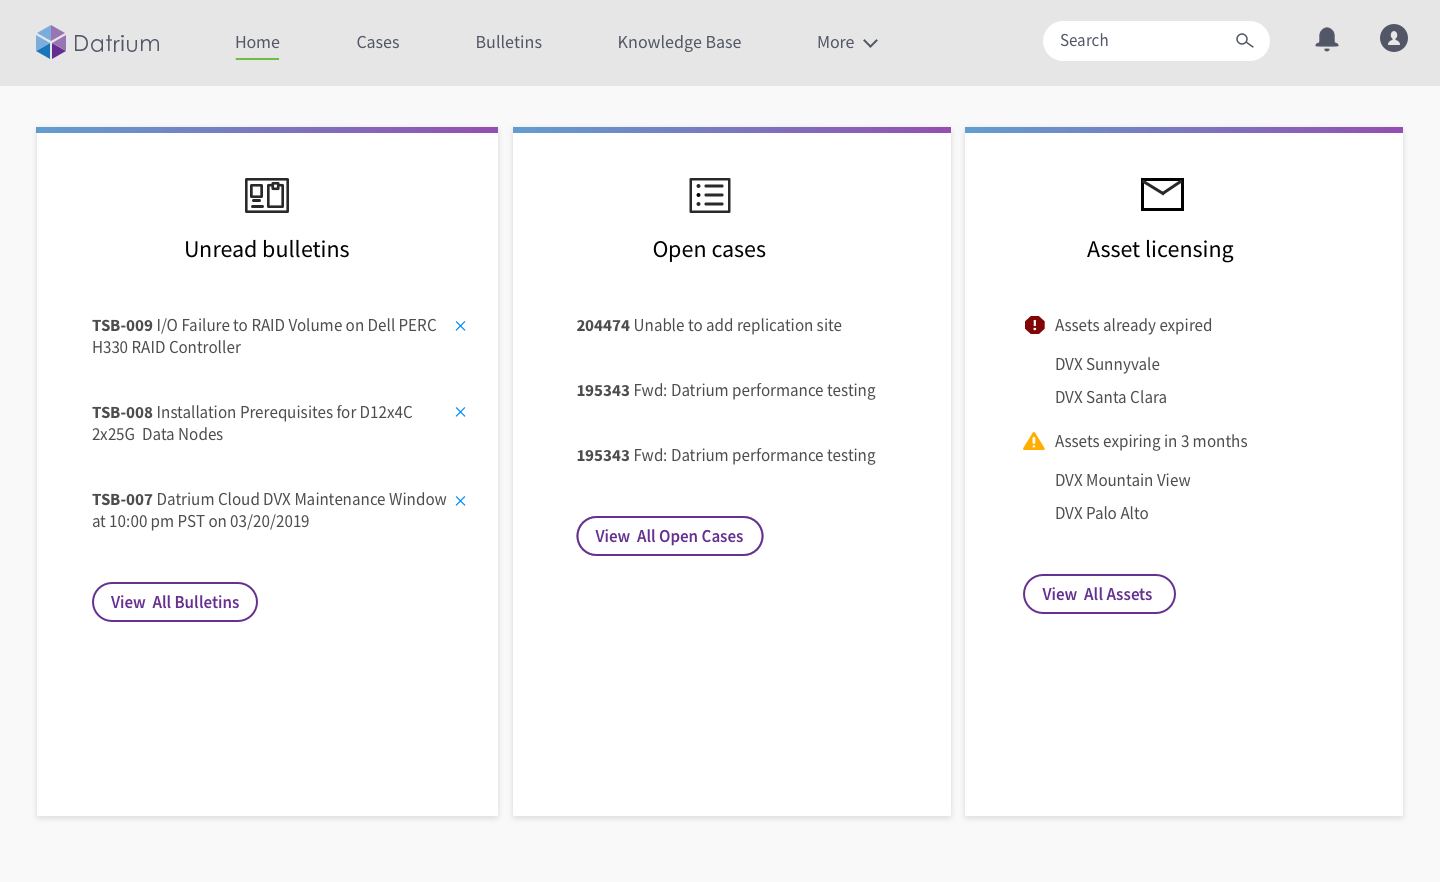Screen dimensions: 1440x882
Task: Select the DVX Sunnyvale asset
Action: click(x=1107, y=364)
